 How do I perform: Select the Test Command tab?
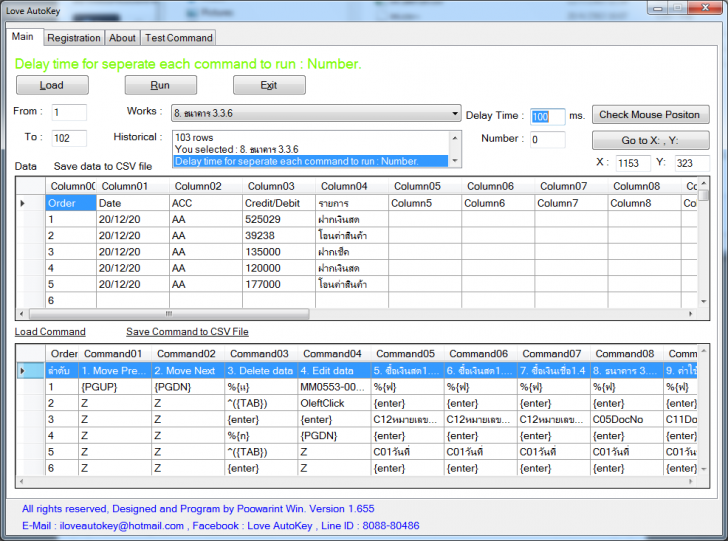[178, 38]
